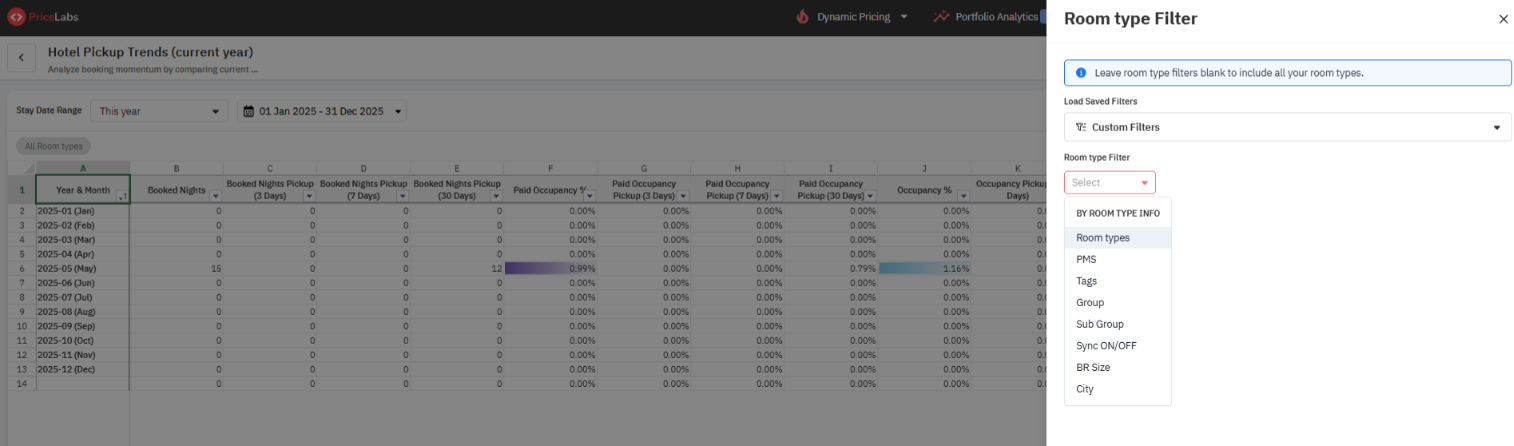Click the filter icon beside Custom Filters

click(1080, 127)
